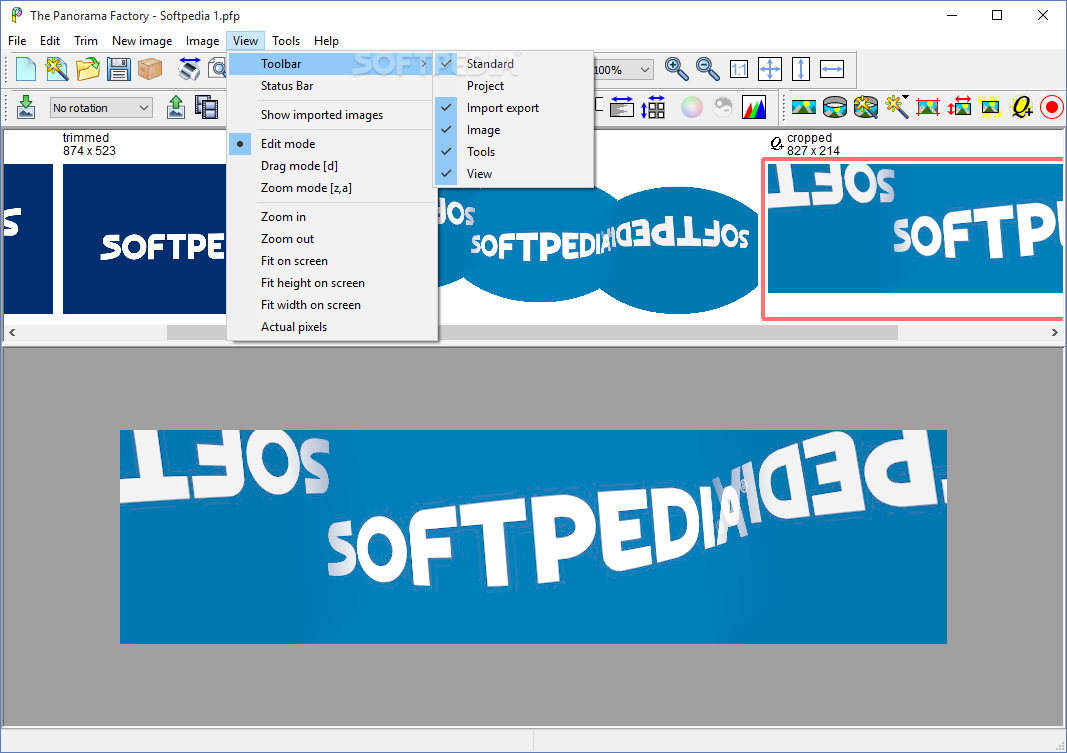
Task: Click the film strip icon
Action: pyautogui.click(x=206, y=107)
